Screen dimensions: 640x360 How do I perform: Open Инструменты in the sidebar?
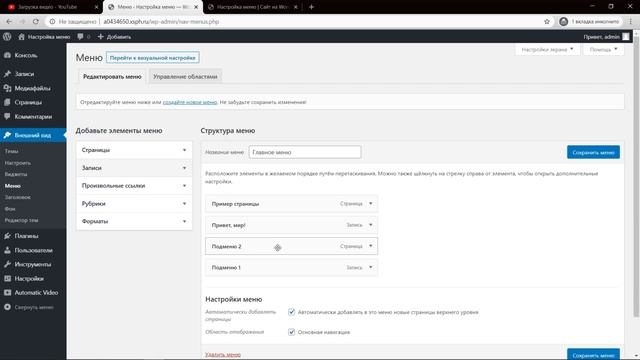tap(33, 264)
